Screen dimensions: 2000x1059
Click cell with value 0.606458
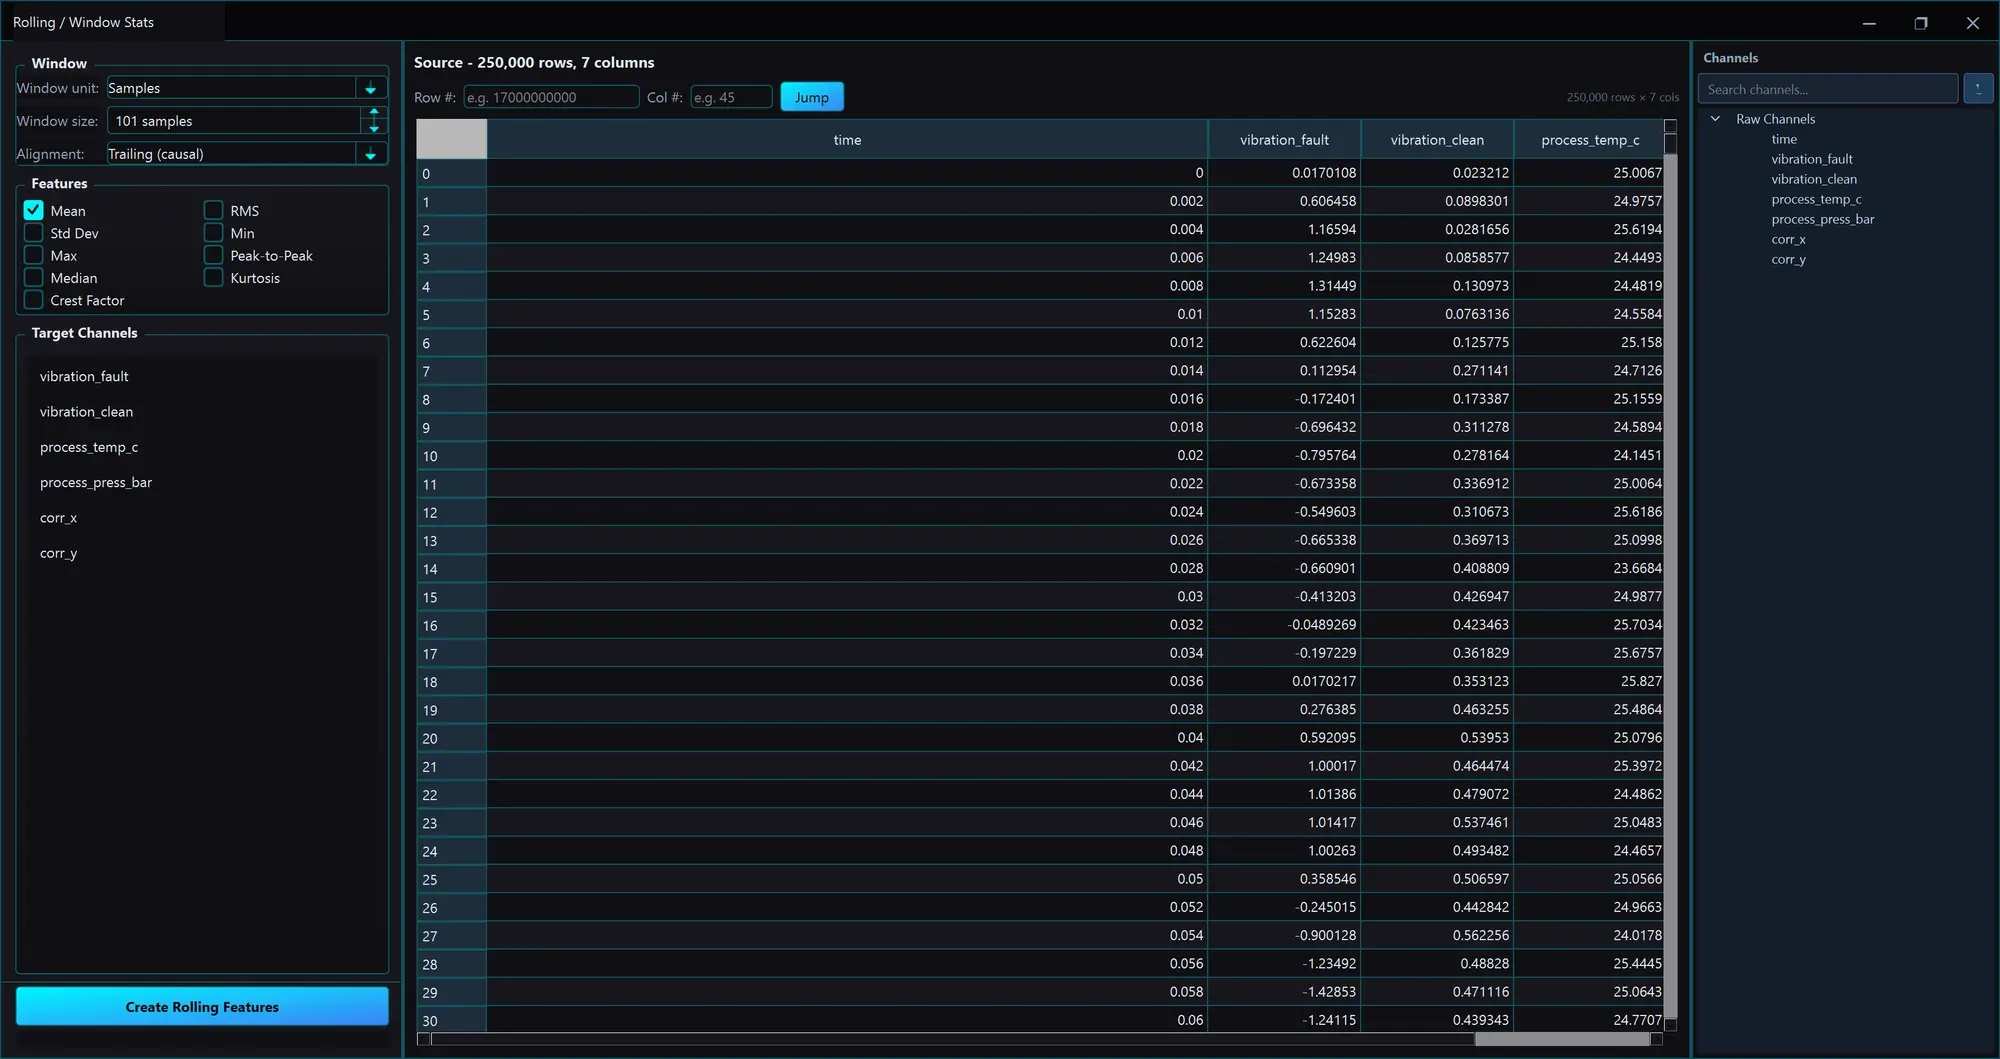click(x=1285, y=201)
